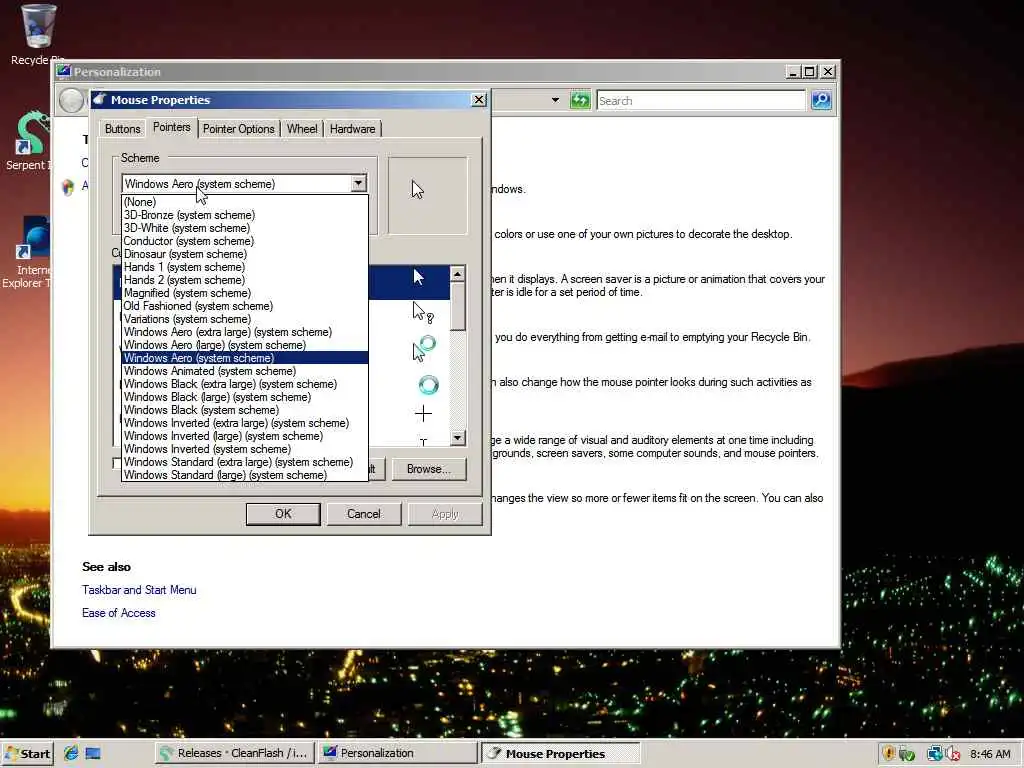Viewport: 1024px width, 768px height.
Task: Click the security shield tray icon
Action: [x=889, y=753]
